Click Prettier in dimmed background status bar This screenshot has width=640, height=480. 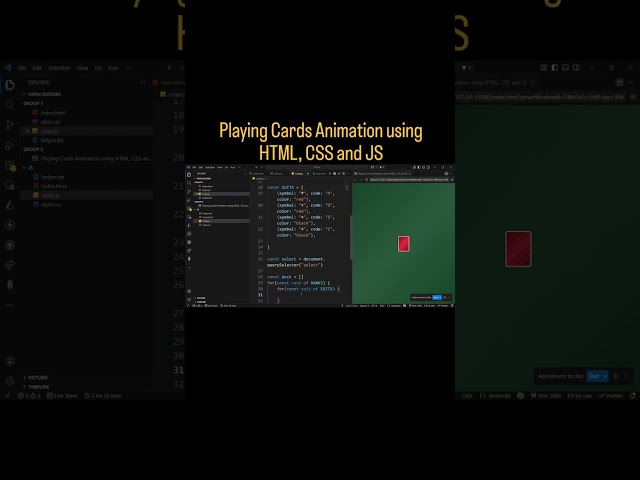(x=611, y=396)
